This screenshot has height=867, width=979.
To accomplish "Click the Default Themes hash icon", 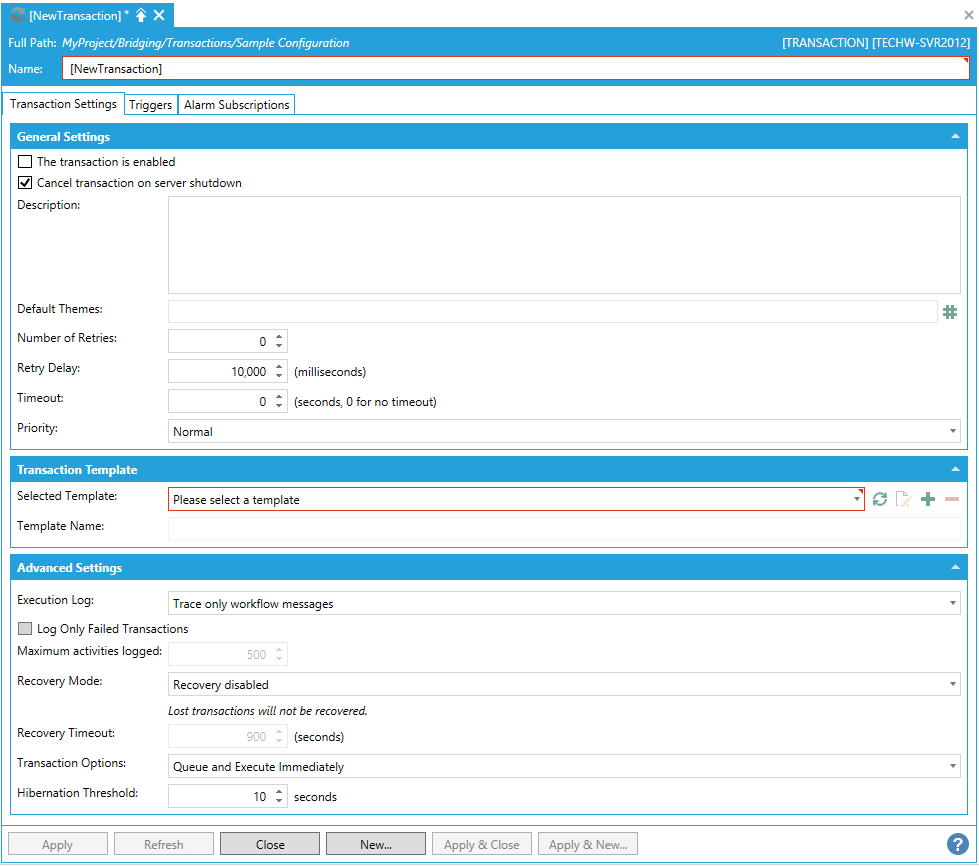I will click(950, 312).
